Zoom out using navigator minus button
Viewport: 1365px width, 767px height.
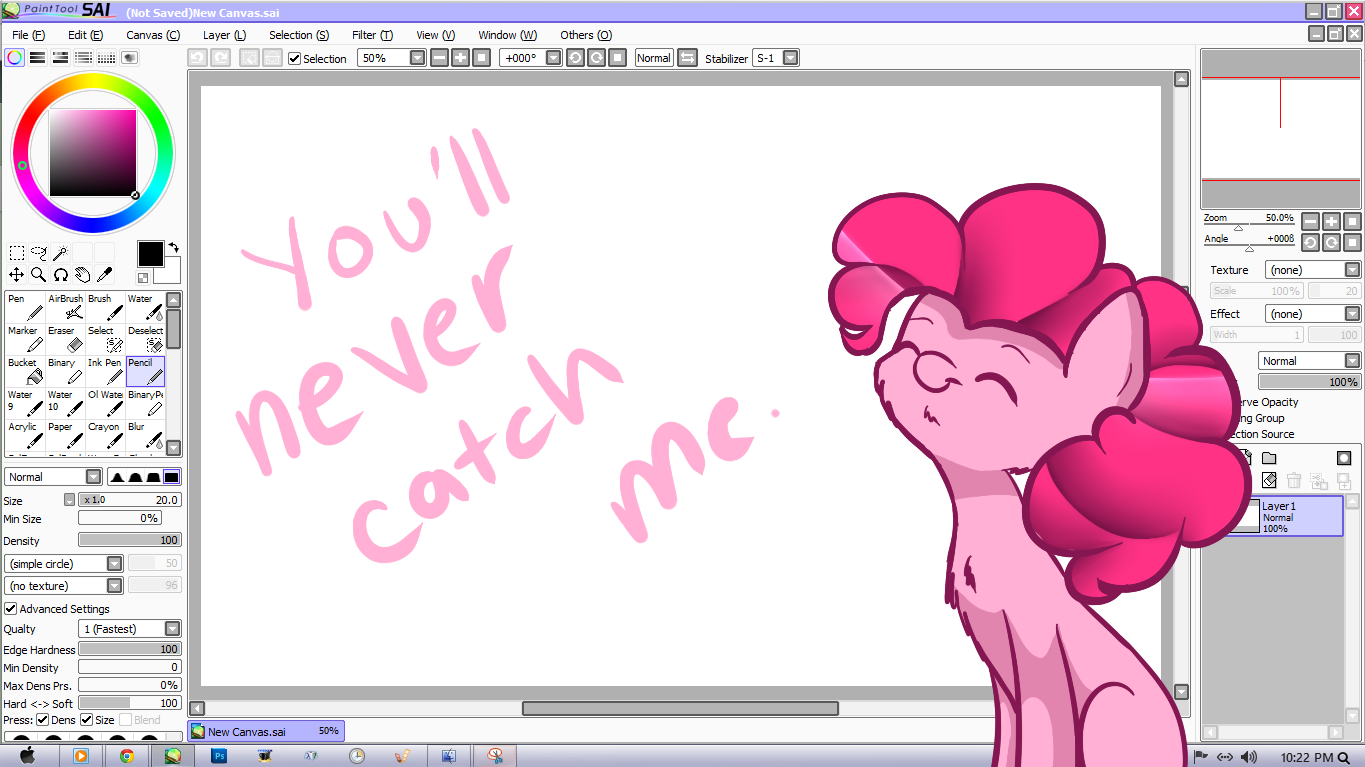click(x=1310, y=221)
